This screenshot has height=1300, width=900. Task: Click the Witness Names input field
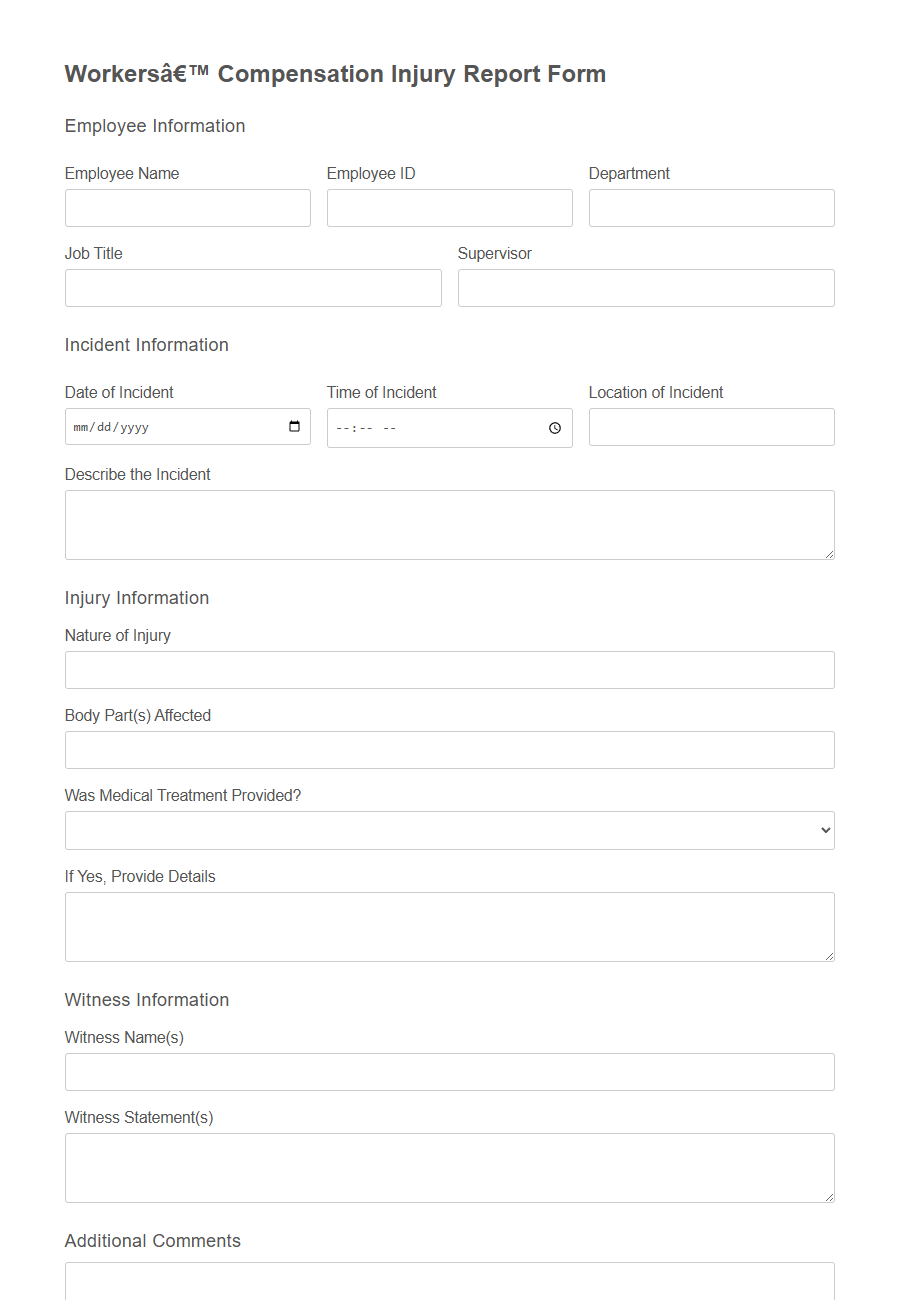click(450, 1072)
